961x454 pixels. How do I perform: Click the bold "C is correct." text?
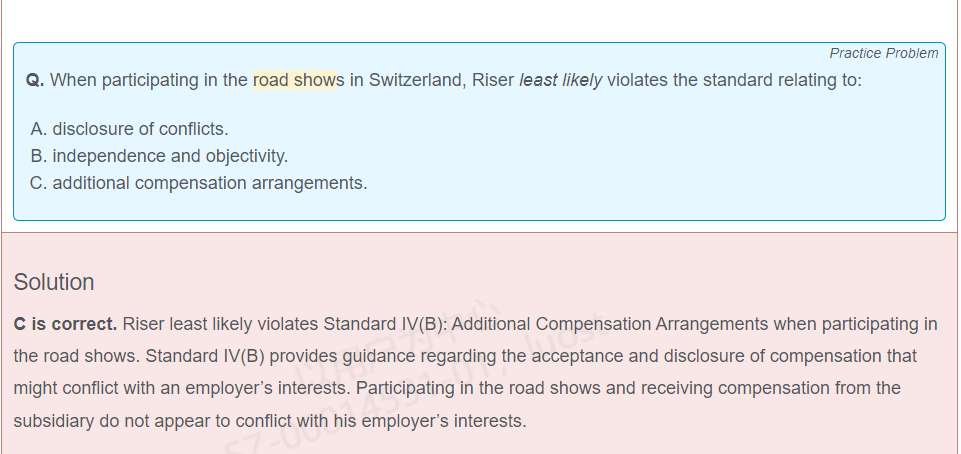[65, 324]
